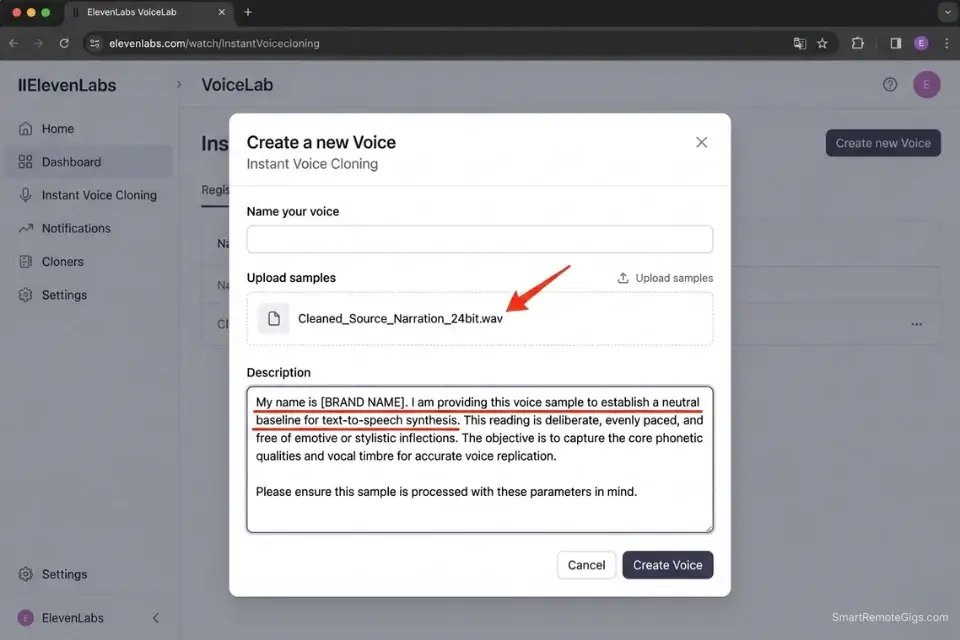Click the Home house icon
Screen dimensions: 960x640
[25, 129]
